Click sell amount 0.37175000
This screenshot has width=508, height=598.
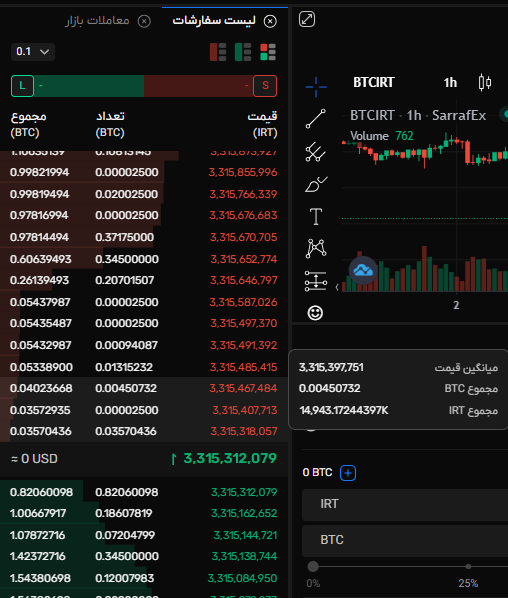pyautogui.click(x=125, y=237)
